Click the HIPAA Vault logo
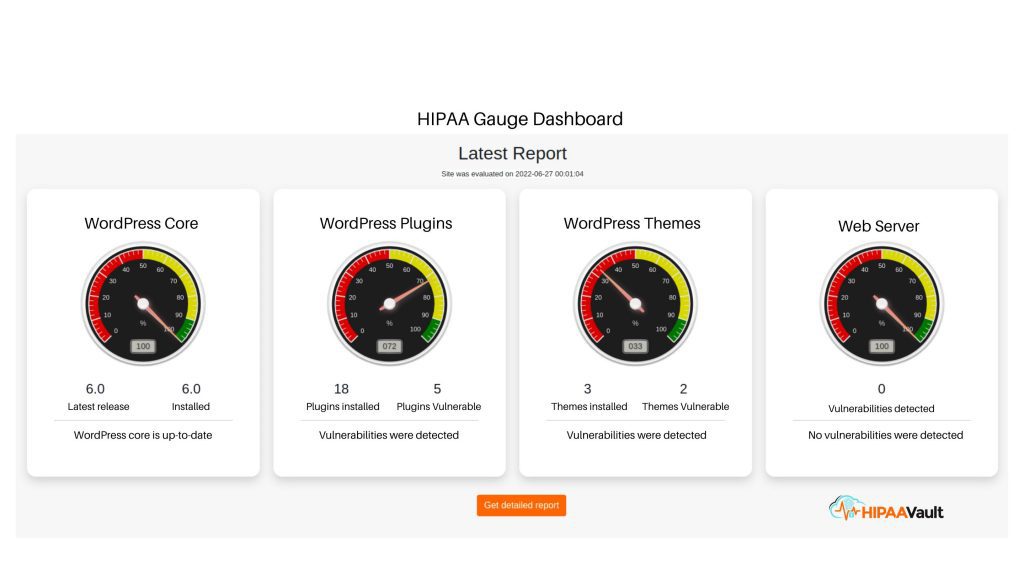This screenshot has height=576, width=1024. click(886, 509)
